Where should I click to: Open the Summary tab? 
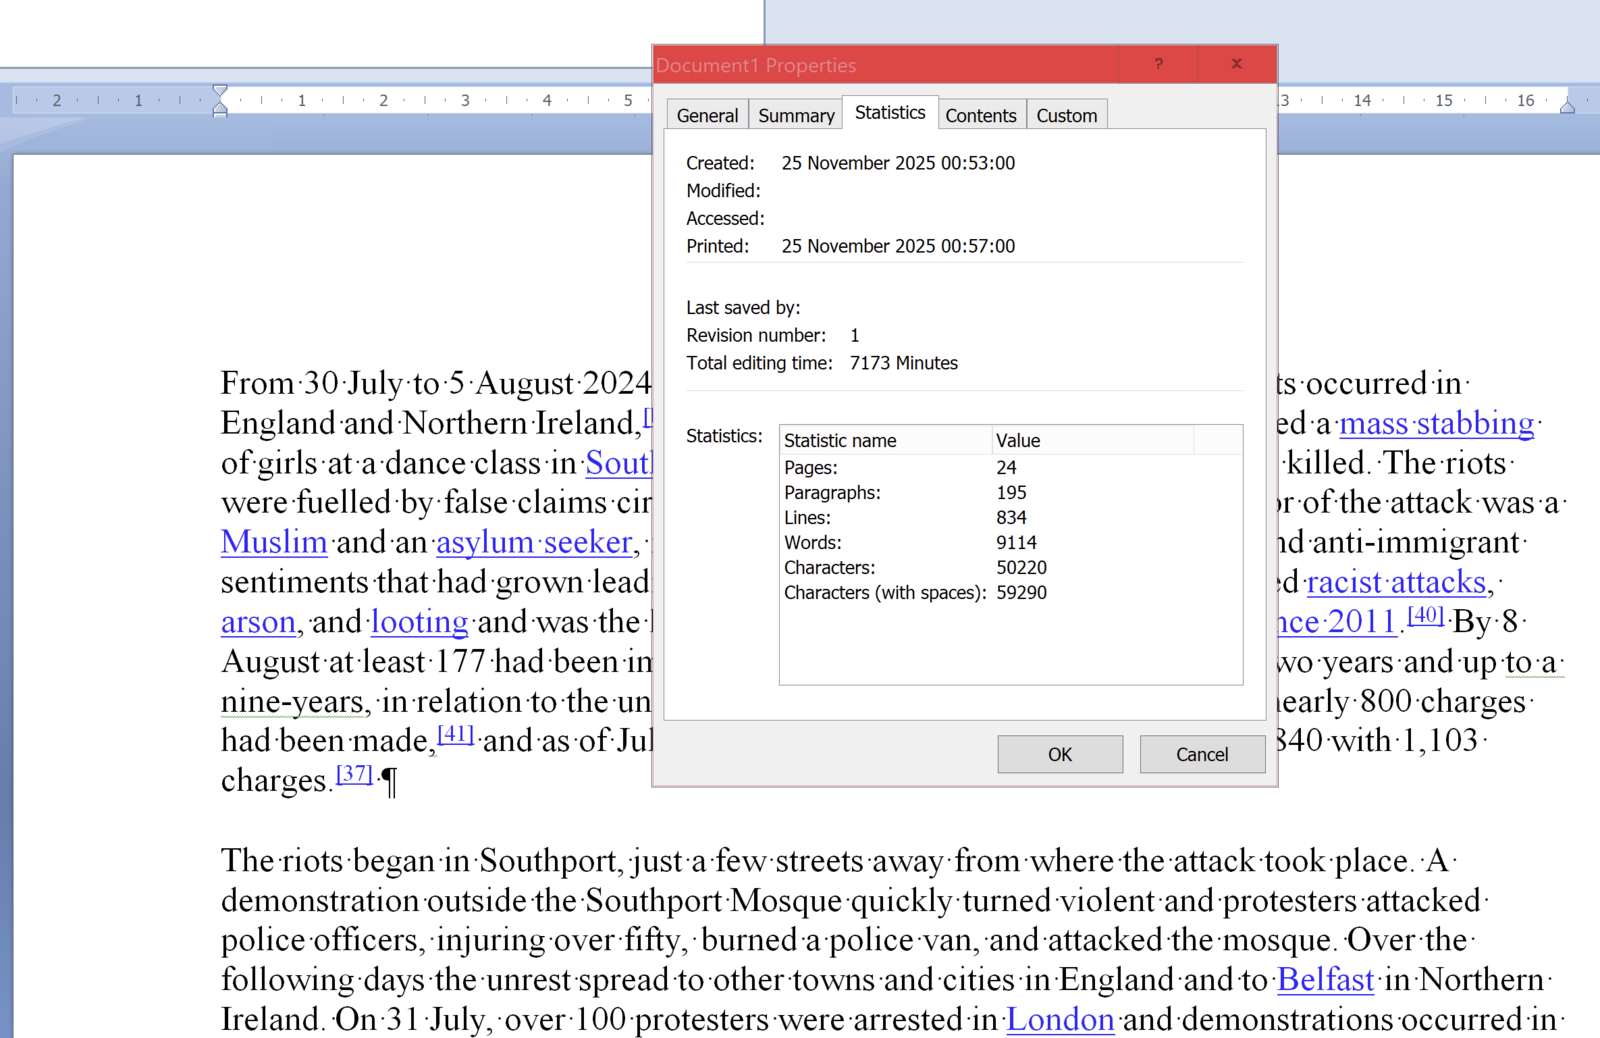click(x=796, y=116)
